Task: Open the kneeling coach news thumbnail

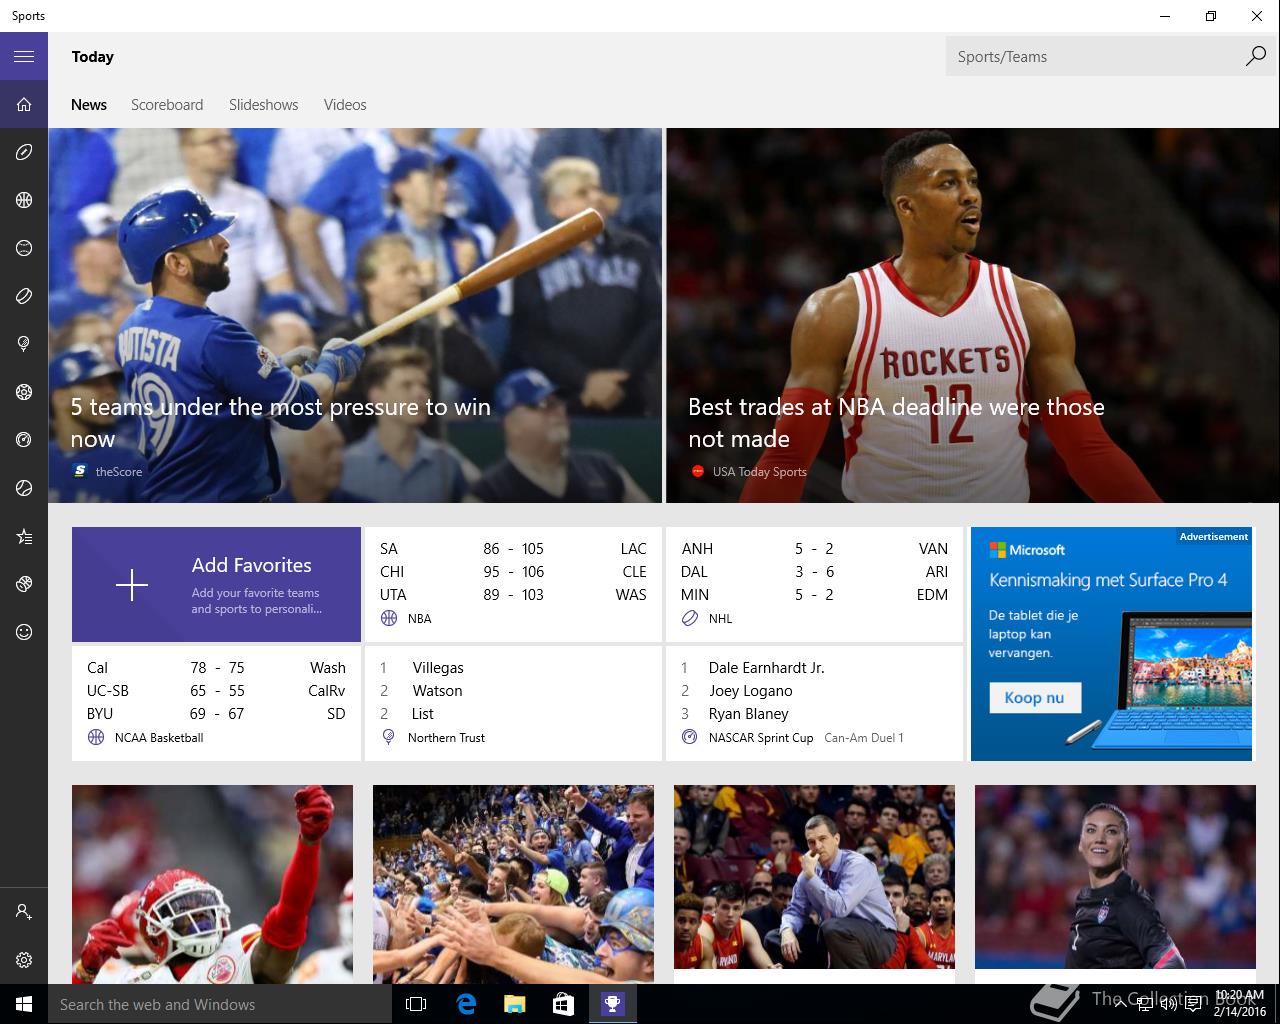Action: click(814, 877)
